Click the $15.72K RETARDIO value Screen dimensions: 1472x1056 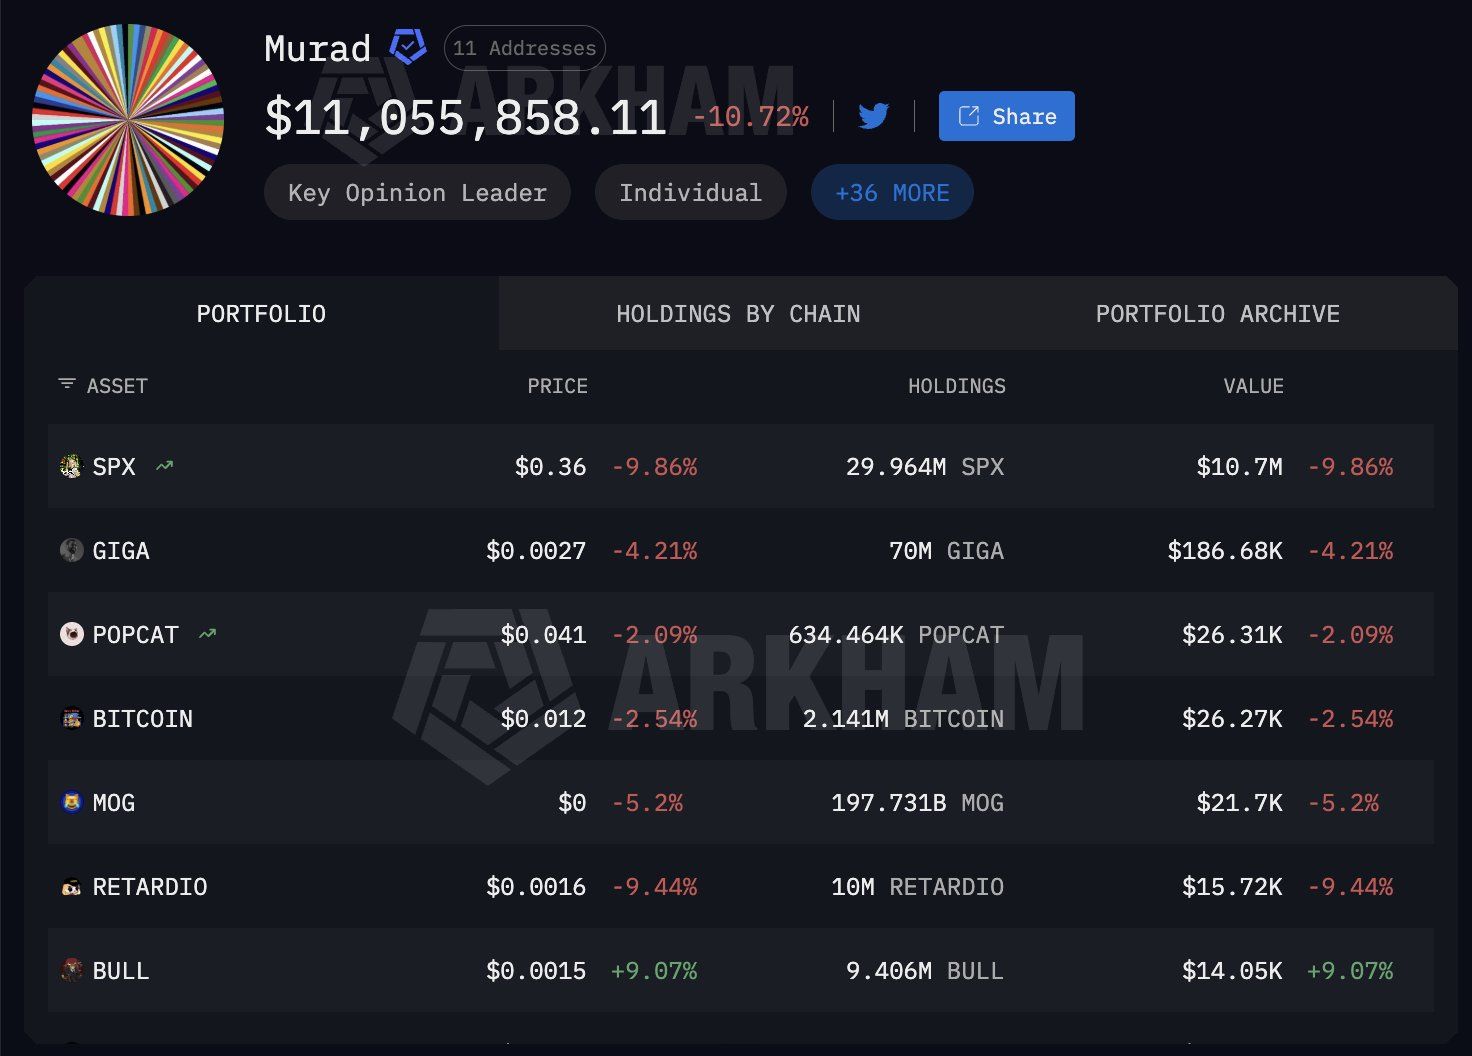click(1232, 886)
